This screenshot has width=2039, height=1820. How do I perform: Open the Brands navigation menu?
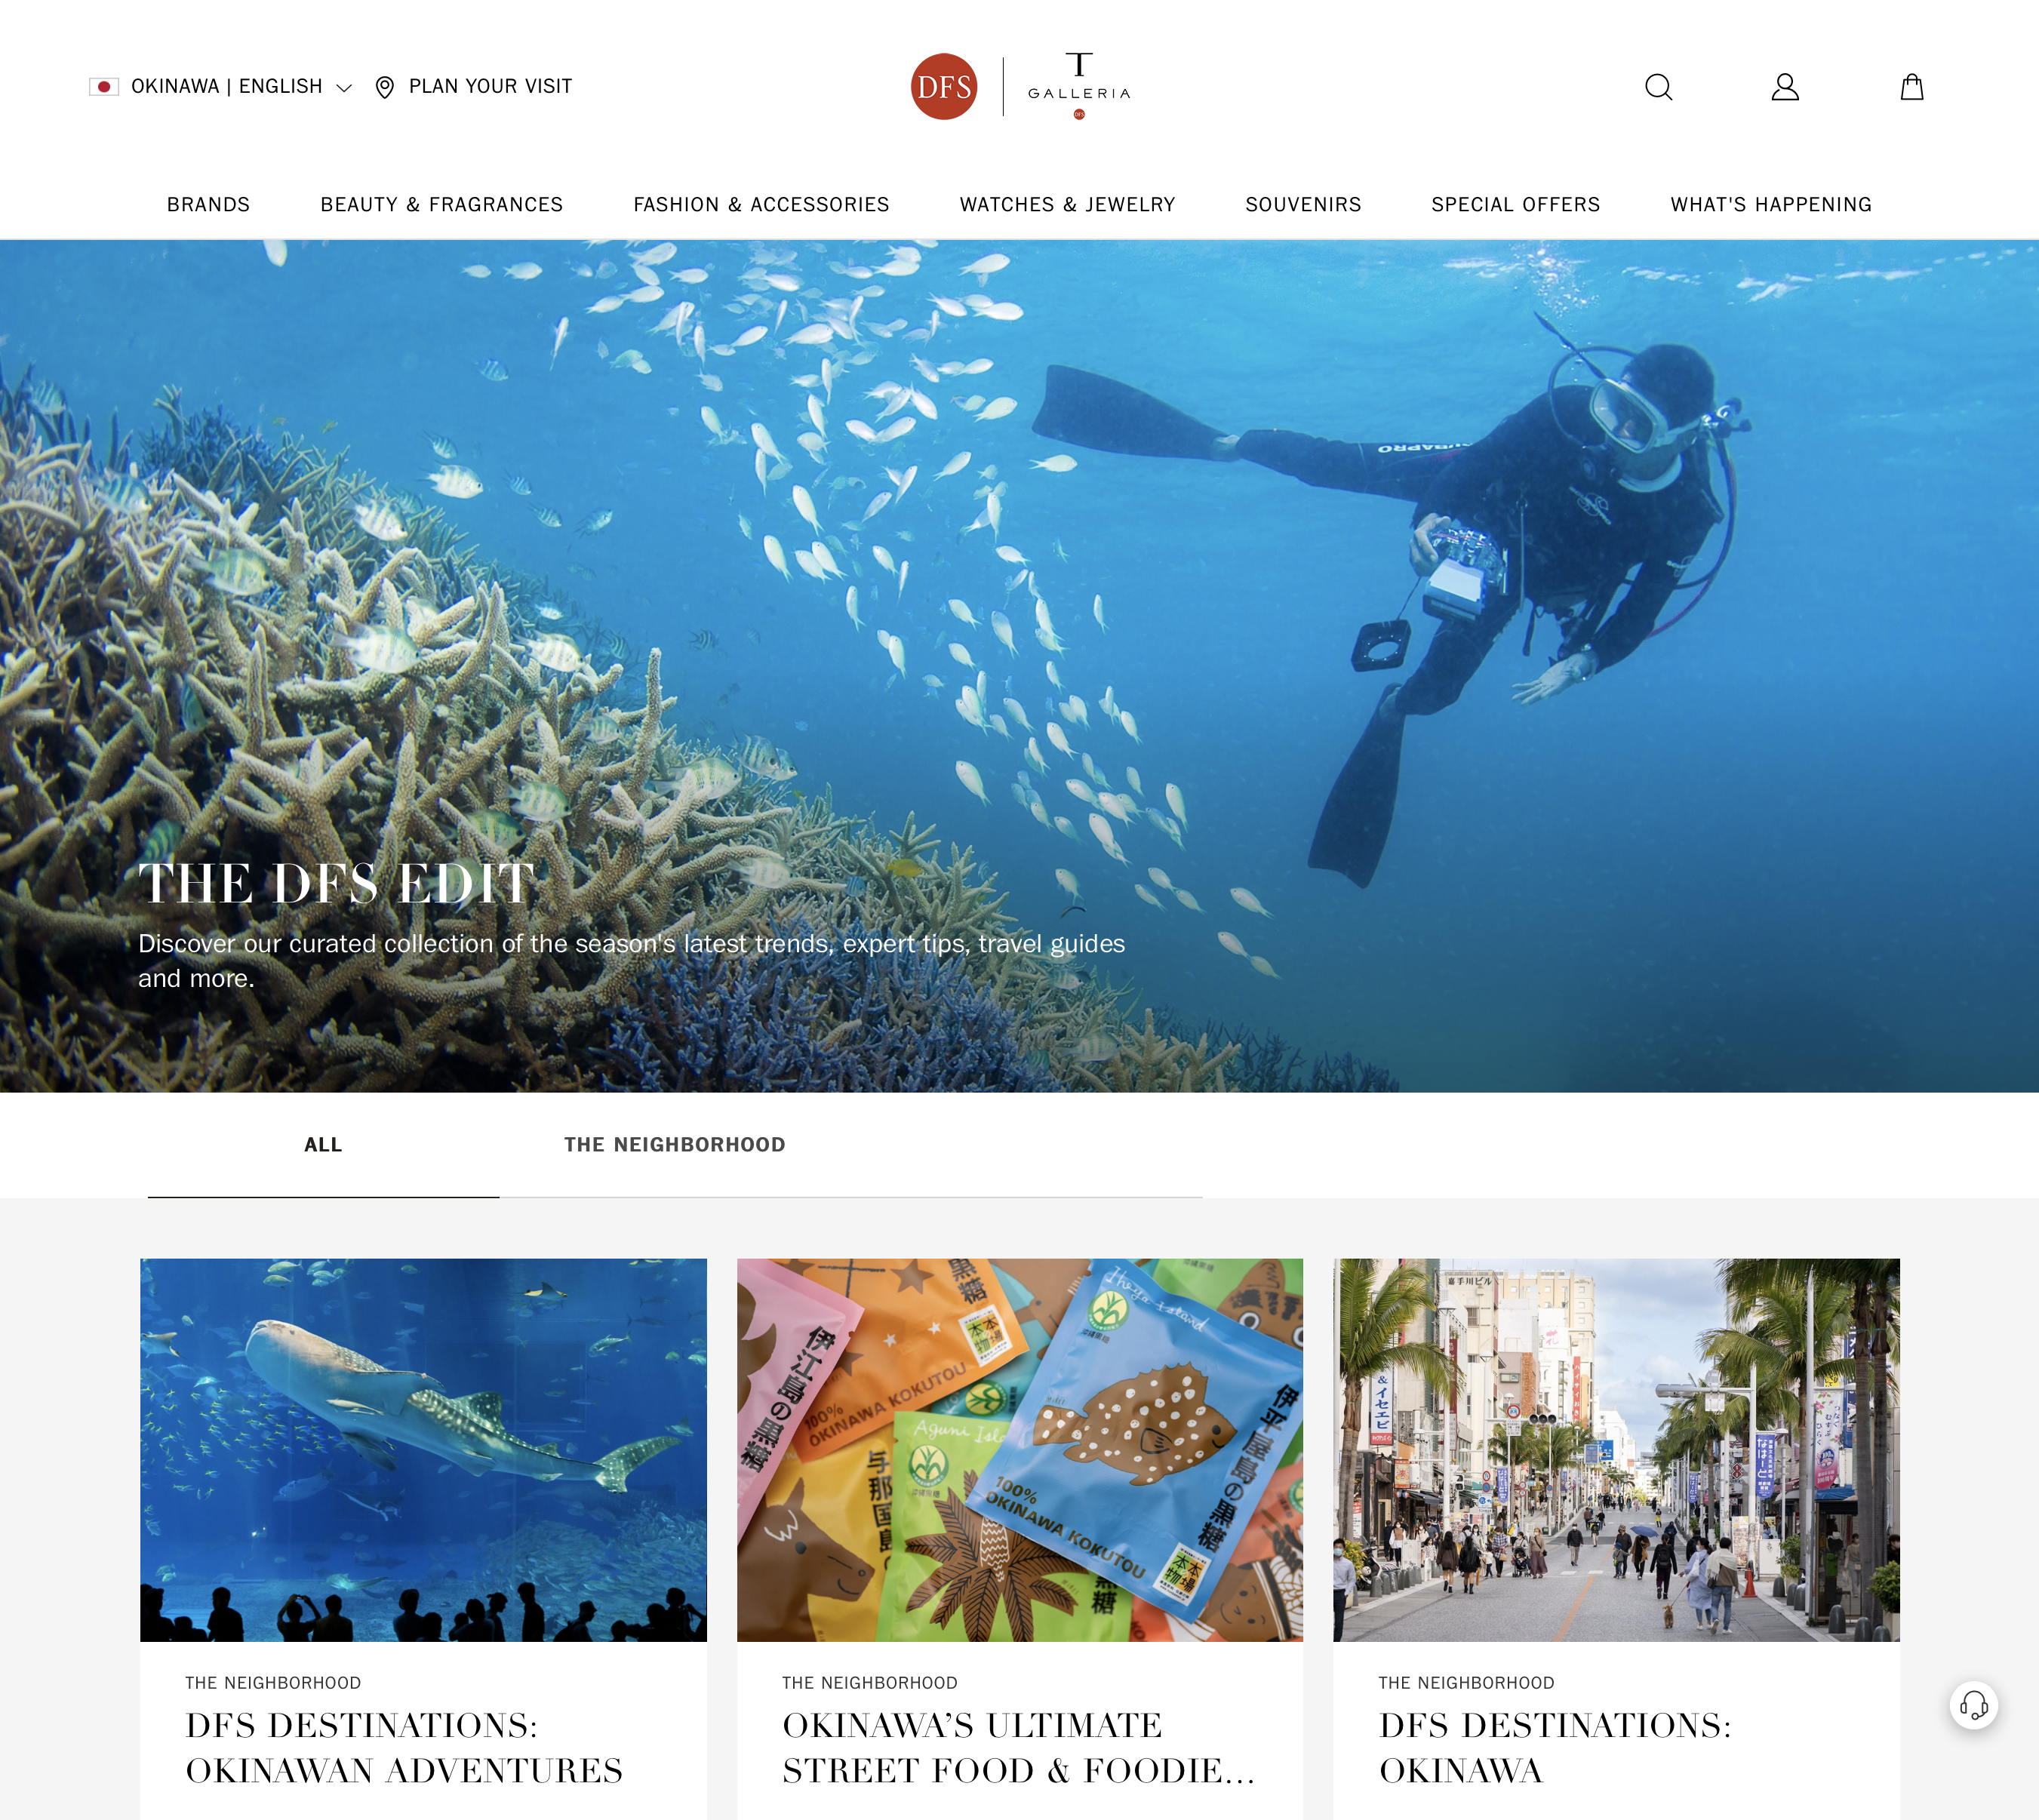208,204
